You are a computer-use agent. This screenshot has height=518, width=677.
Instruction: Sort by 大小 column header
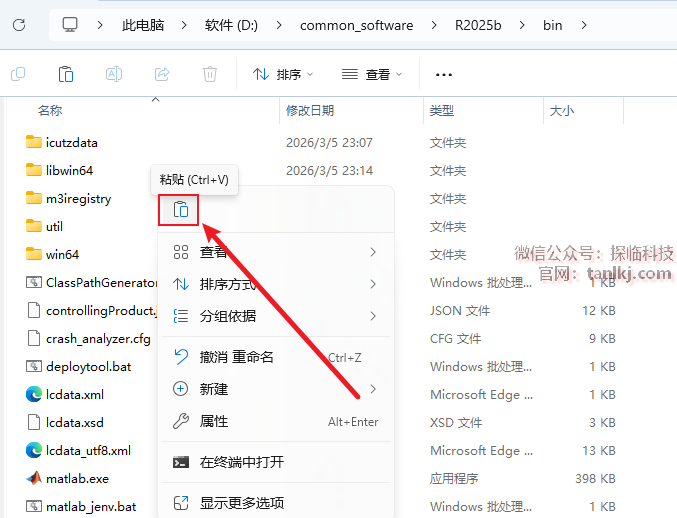tap(562, 111)
